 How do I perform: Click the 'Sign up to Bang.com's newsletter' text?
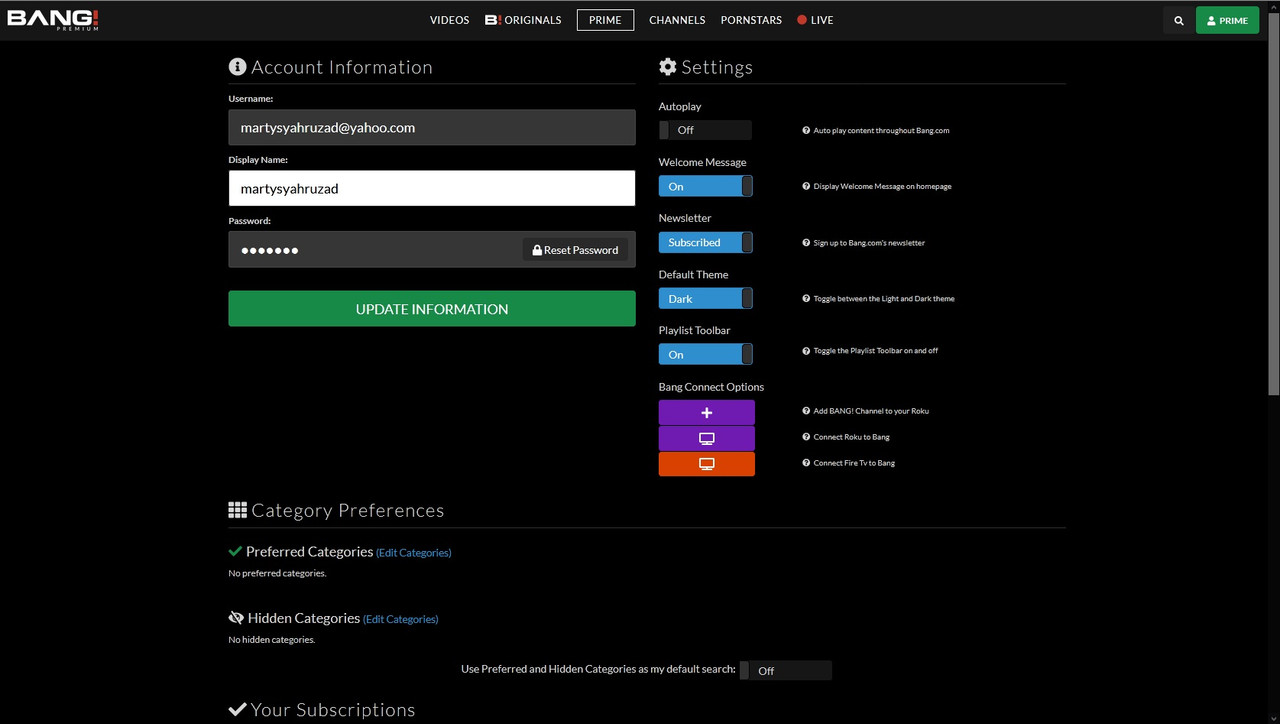(869, 243)
